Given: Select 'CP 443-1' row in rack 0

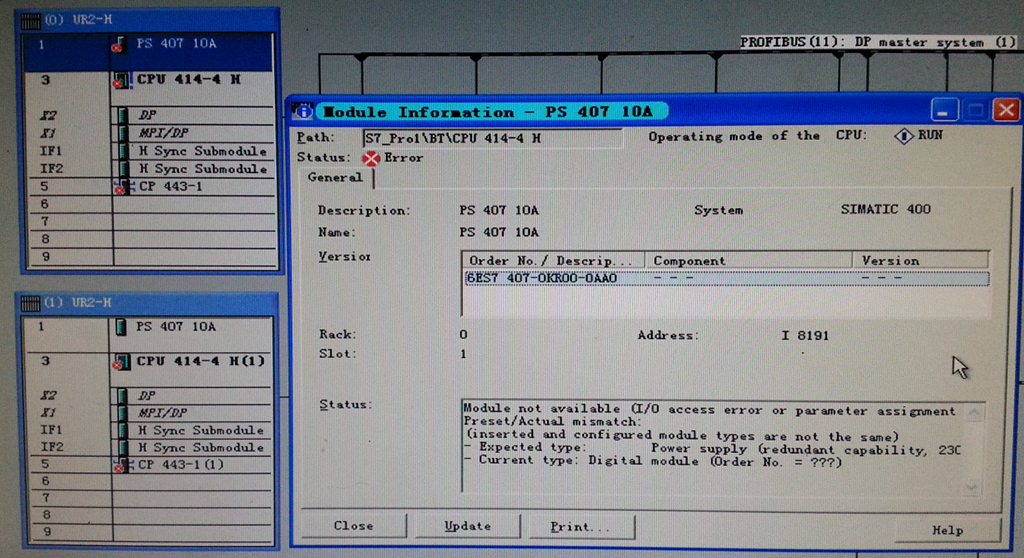Looking at the screenshot, I should tap(150, 187).
